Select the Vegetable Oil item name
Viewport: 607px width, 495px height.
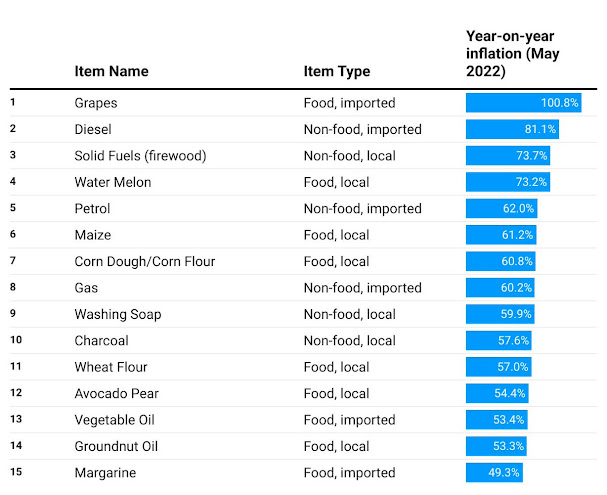tap(114, 420)
